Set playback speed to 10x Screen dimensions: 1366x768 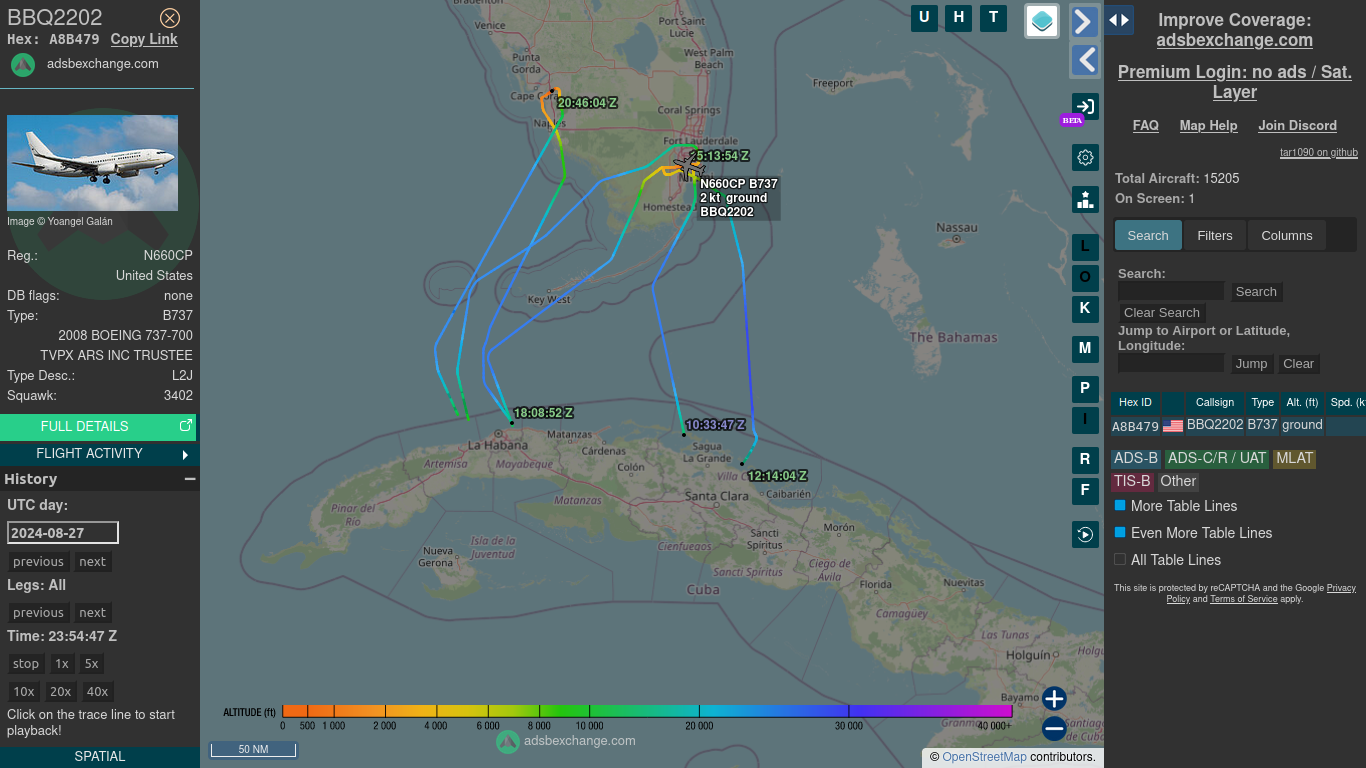[x=24, y=692]
